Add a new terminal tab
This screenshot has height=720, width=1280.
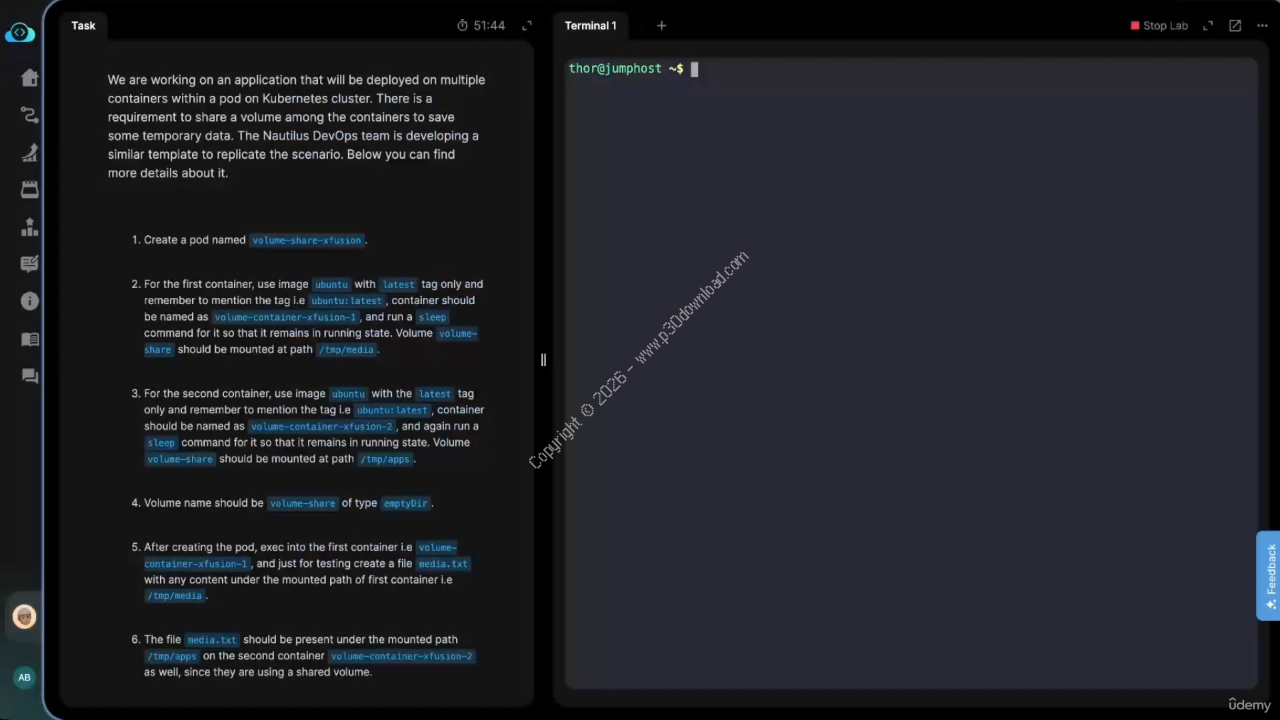(661, 26)
